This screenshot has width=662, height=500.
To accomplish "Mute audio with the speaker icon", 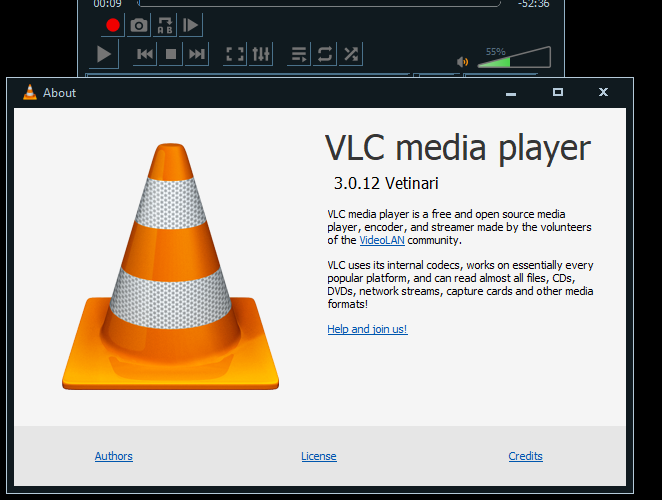I will [x=463, y=62].
